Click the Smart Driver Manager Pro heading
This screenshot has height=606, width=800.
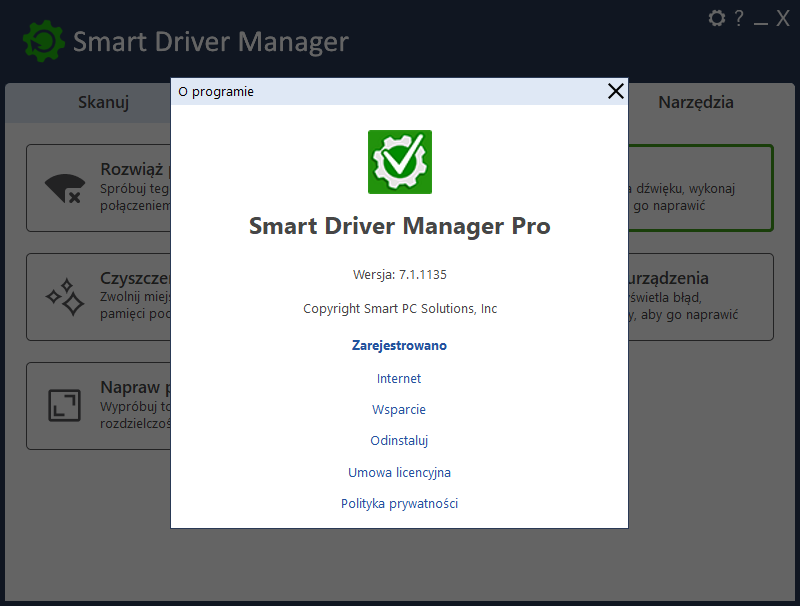coord(400,226)
